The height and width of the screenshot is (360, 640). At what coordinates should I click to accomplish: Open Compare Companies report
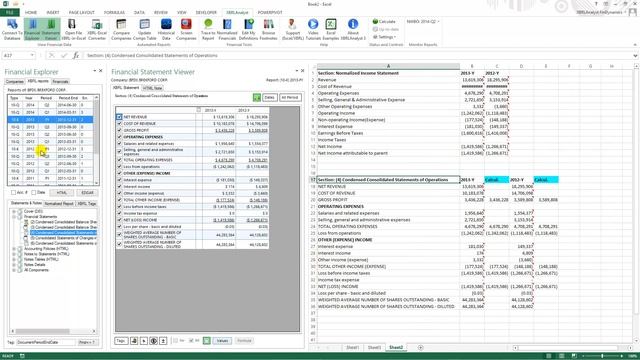[121, 29]
